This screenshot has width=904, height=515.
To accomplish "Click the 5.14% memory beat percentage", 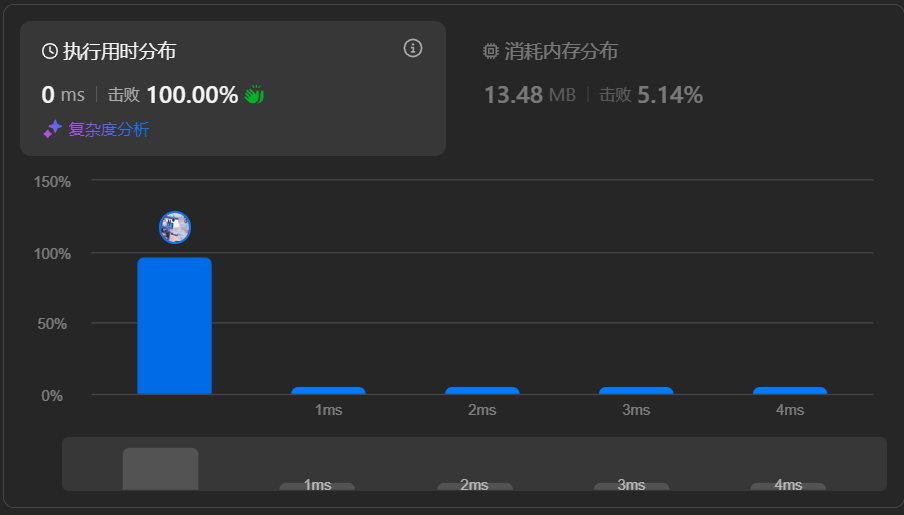I will tap(670, 95).
